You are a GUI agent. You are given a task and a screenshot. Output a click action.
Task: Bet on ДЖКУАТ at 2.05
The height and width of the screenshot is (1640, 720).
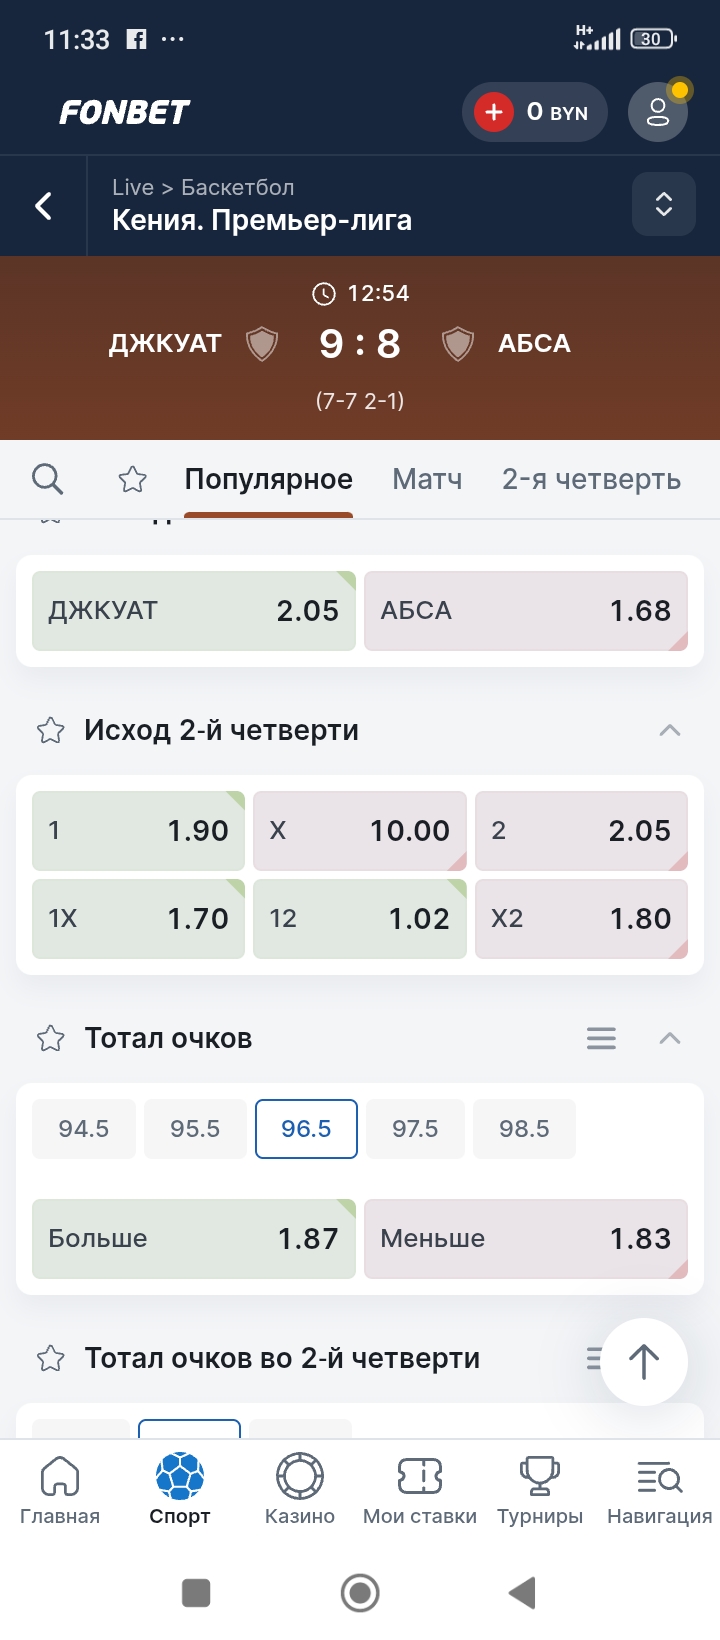click(194, 611)
